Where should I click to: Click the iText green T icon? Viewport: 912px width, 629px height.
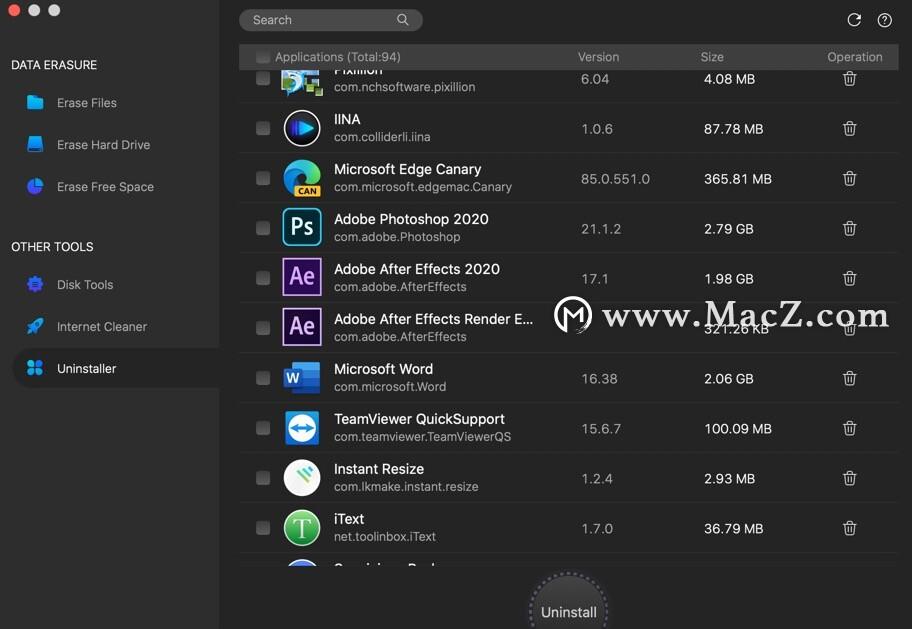pos(302,528)
